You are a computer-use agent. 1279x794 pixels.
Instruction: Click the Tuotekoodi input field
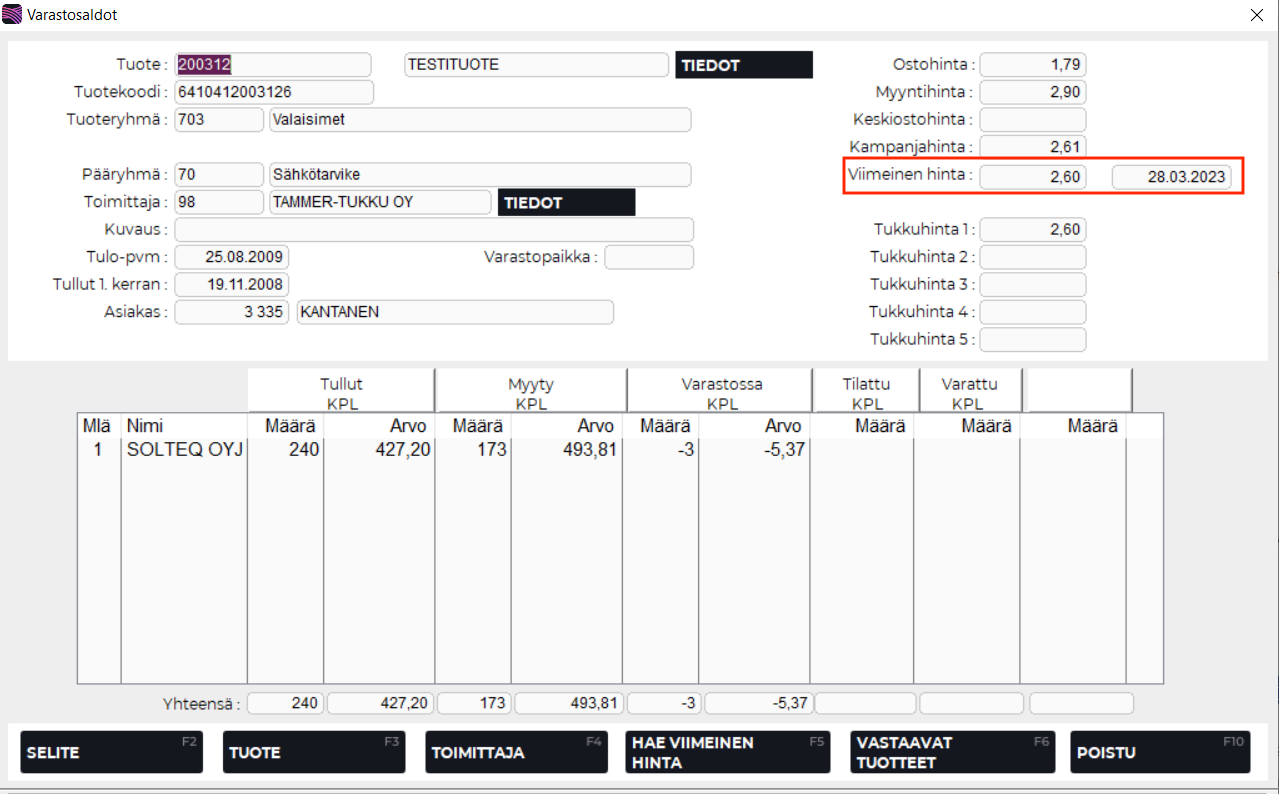click(273, 92)
